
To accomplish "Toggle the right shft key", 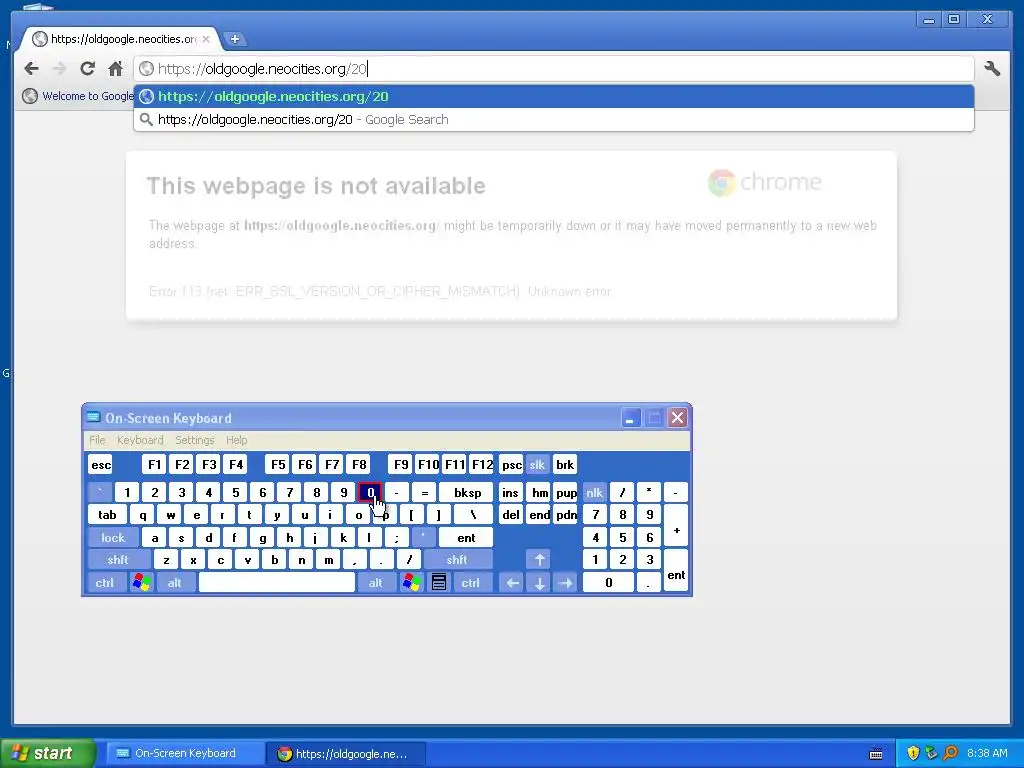I will (456, 560).
